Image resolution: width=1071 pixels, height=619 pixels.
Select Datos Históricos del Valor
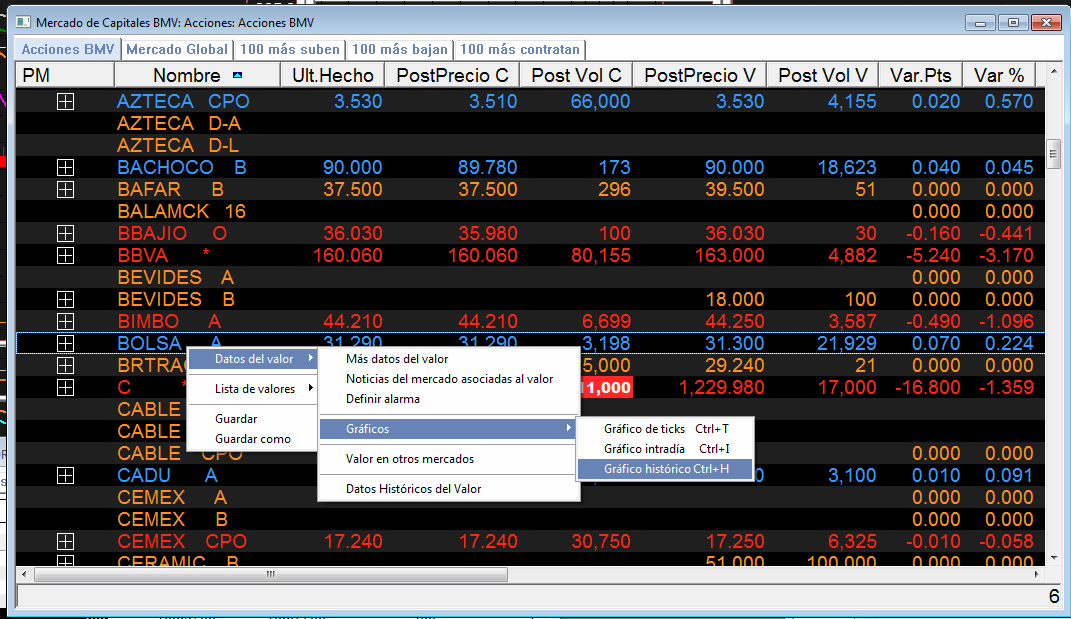[x=413, y=489]
